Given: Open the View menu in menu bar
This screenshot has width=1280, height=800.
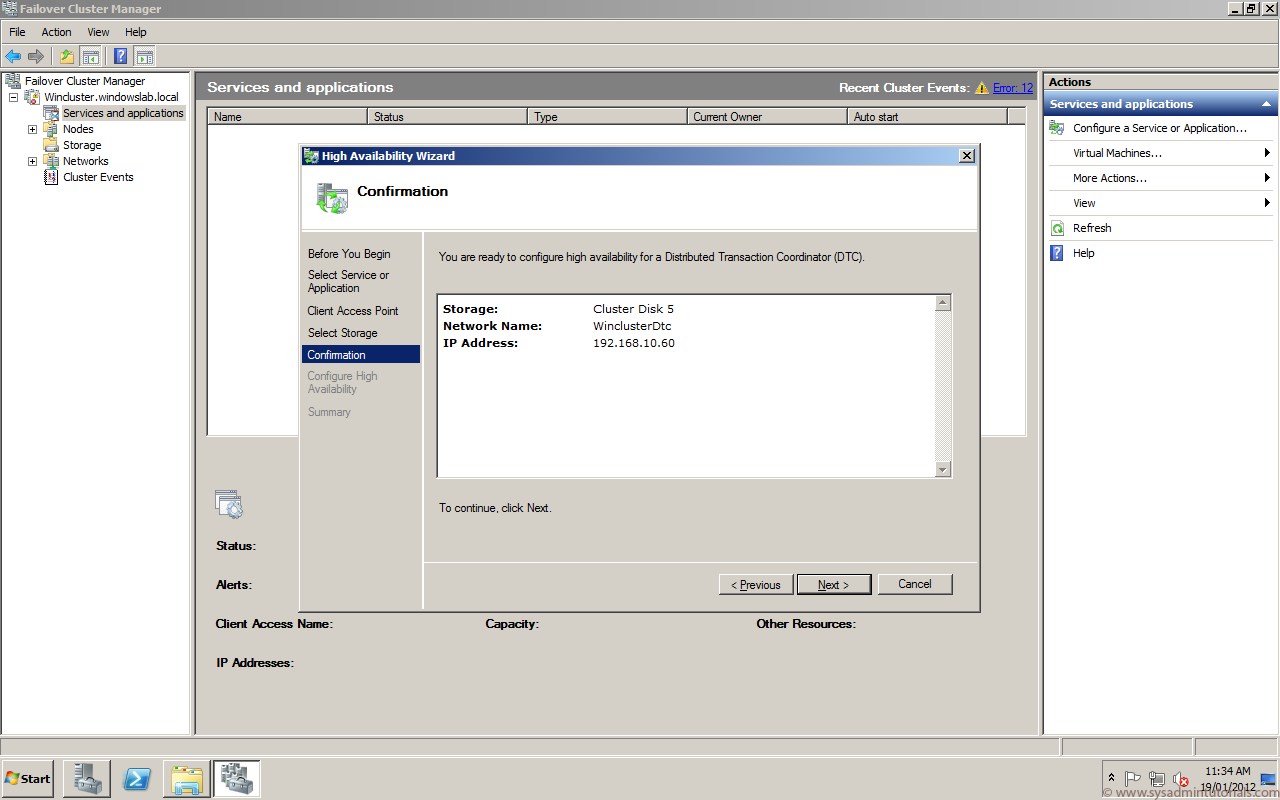Looking at the screenshot, I should click(x=98, y=32).
